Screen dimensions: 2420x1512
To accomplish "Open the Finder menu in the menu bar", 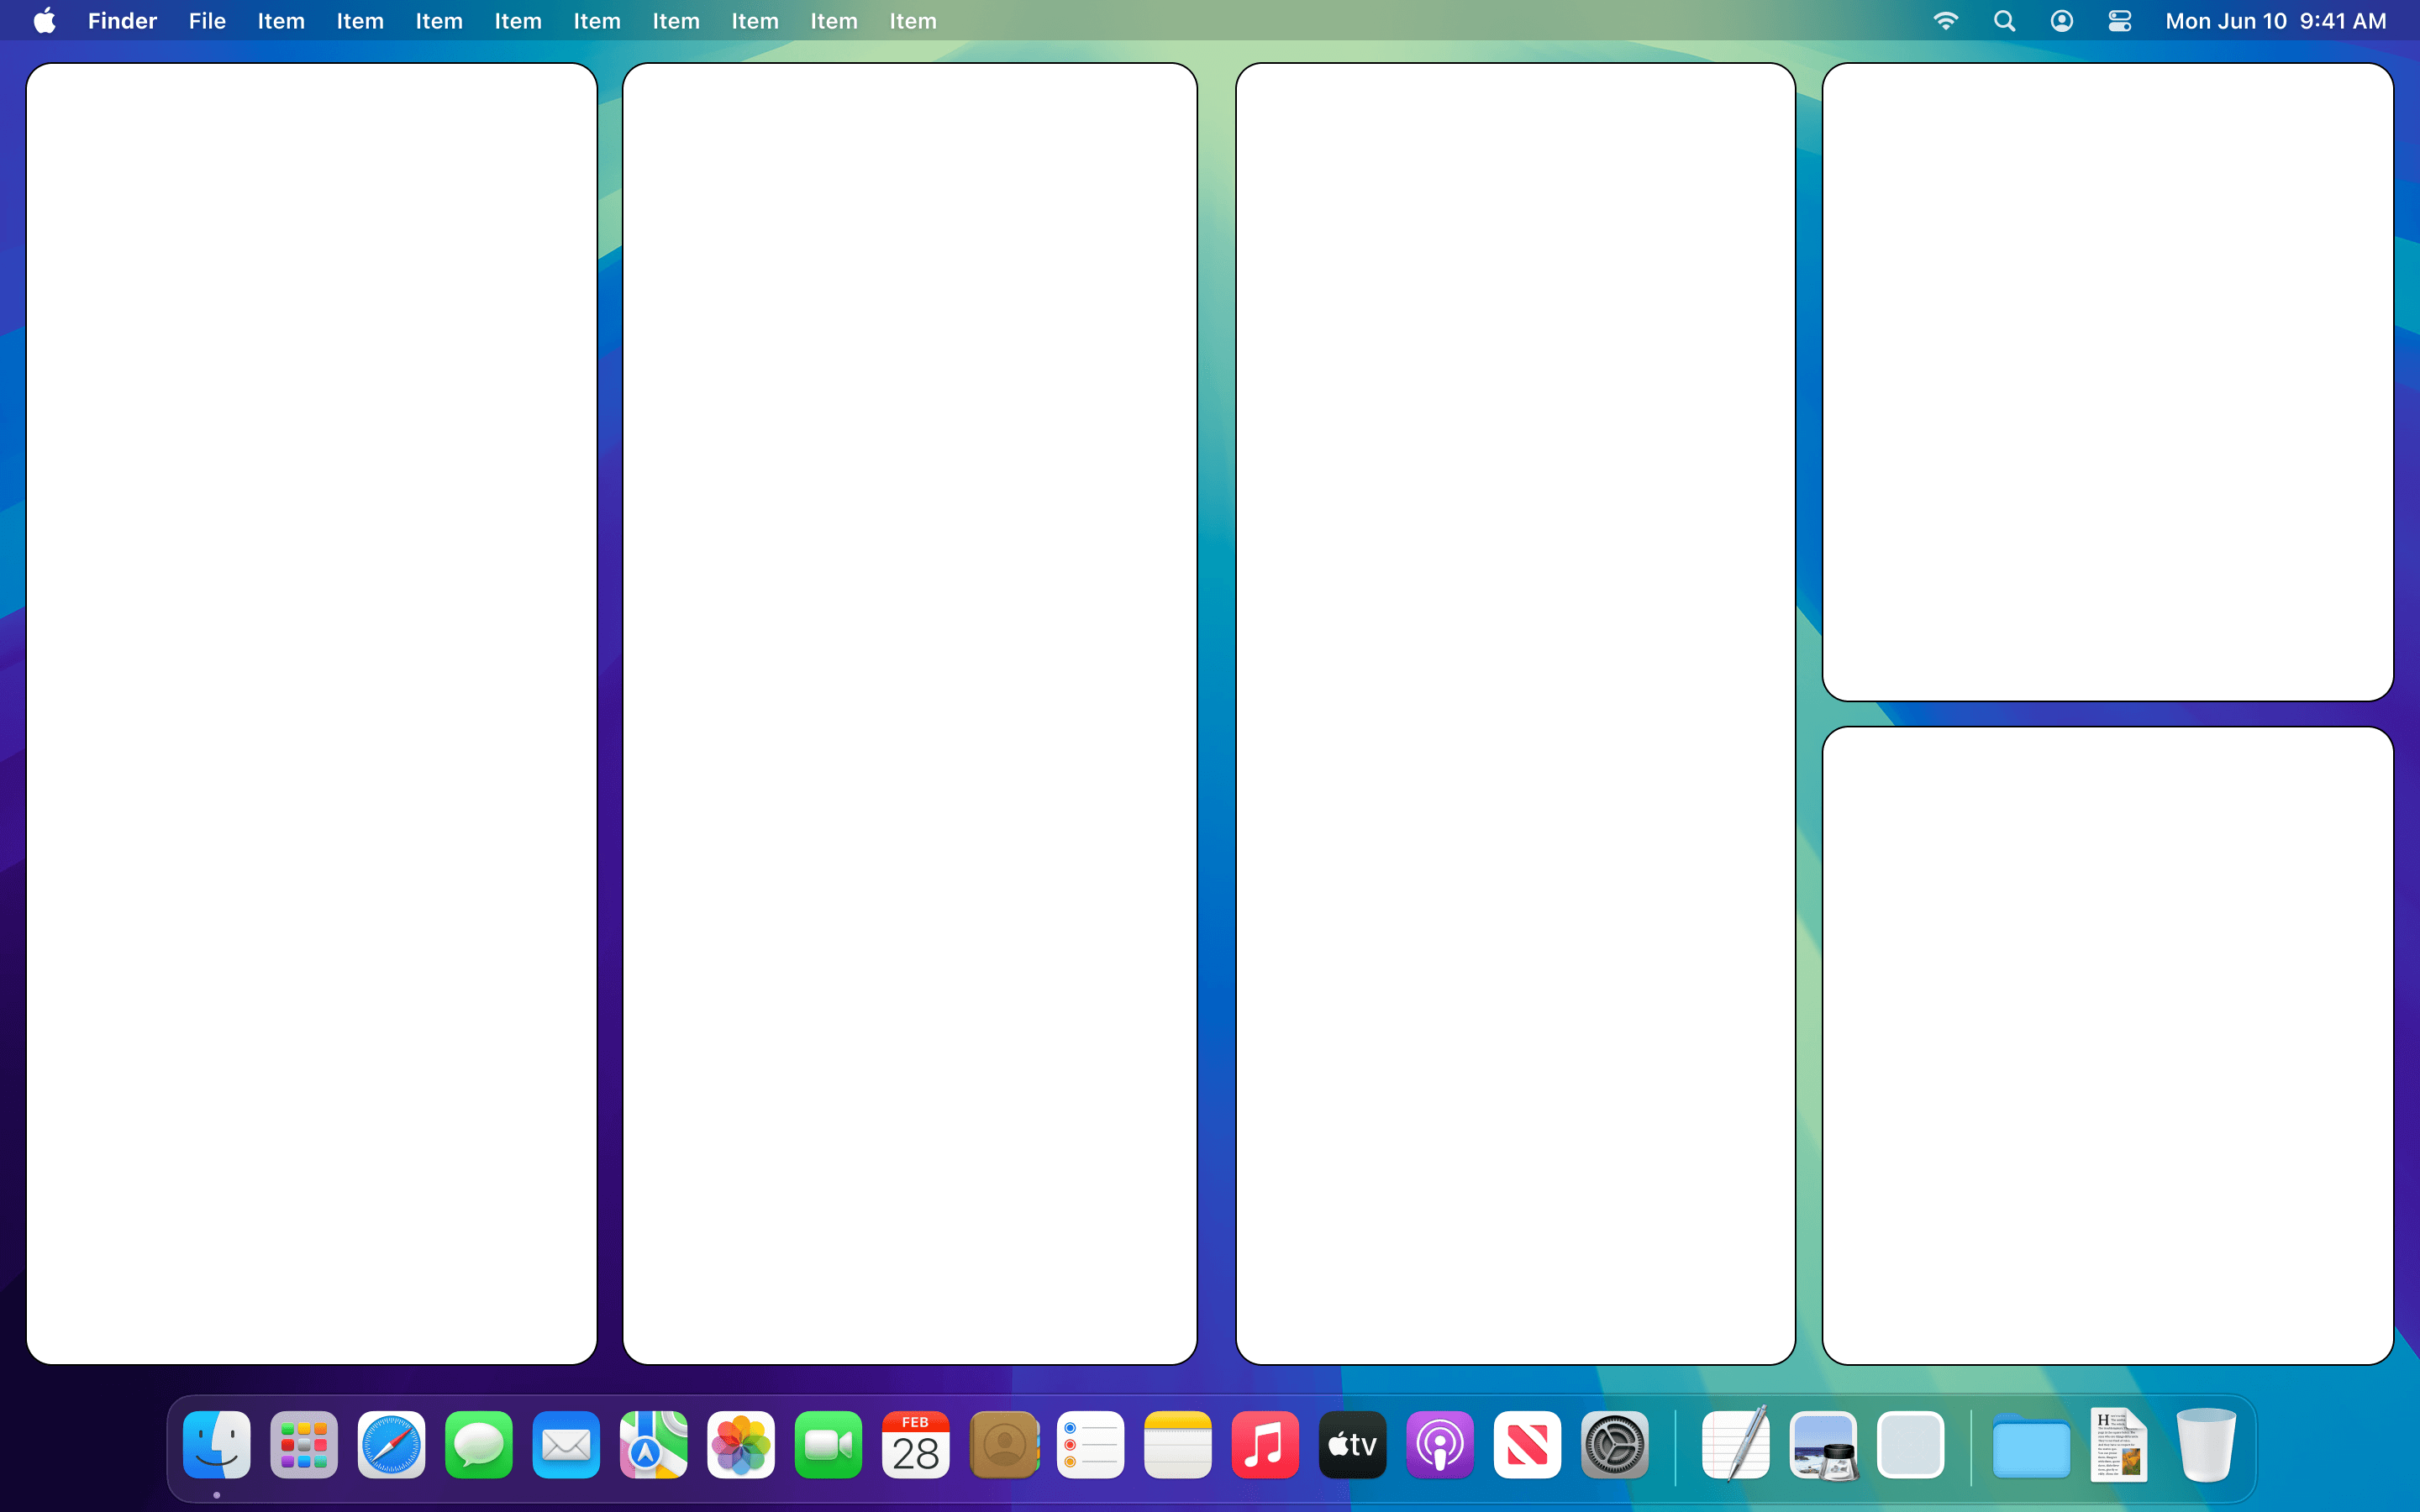I will click(x=122, y=21).
